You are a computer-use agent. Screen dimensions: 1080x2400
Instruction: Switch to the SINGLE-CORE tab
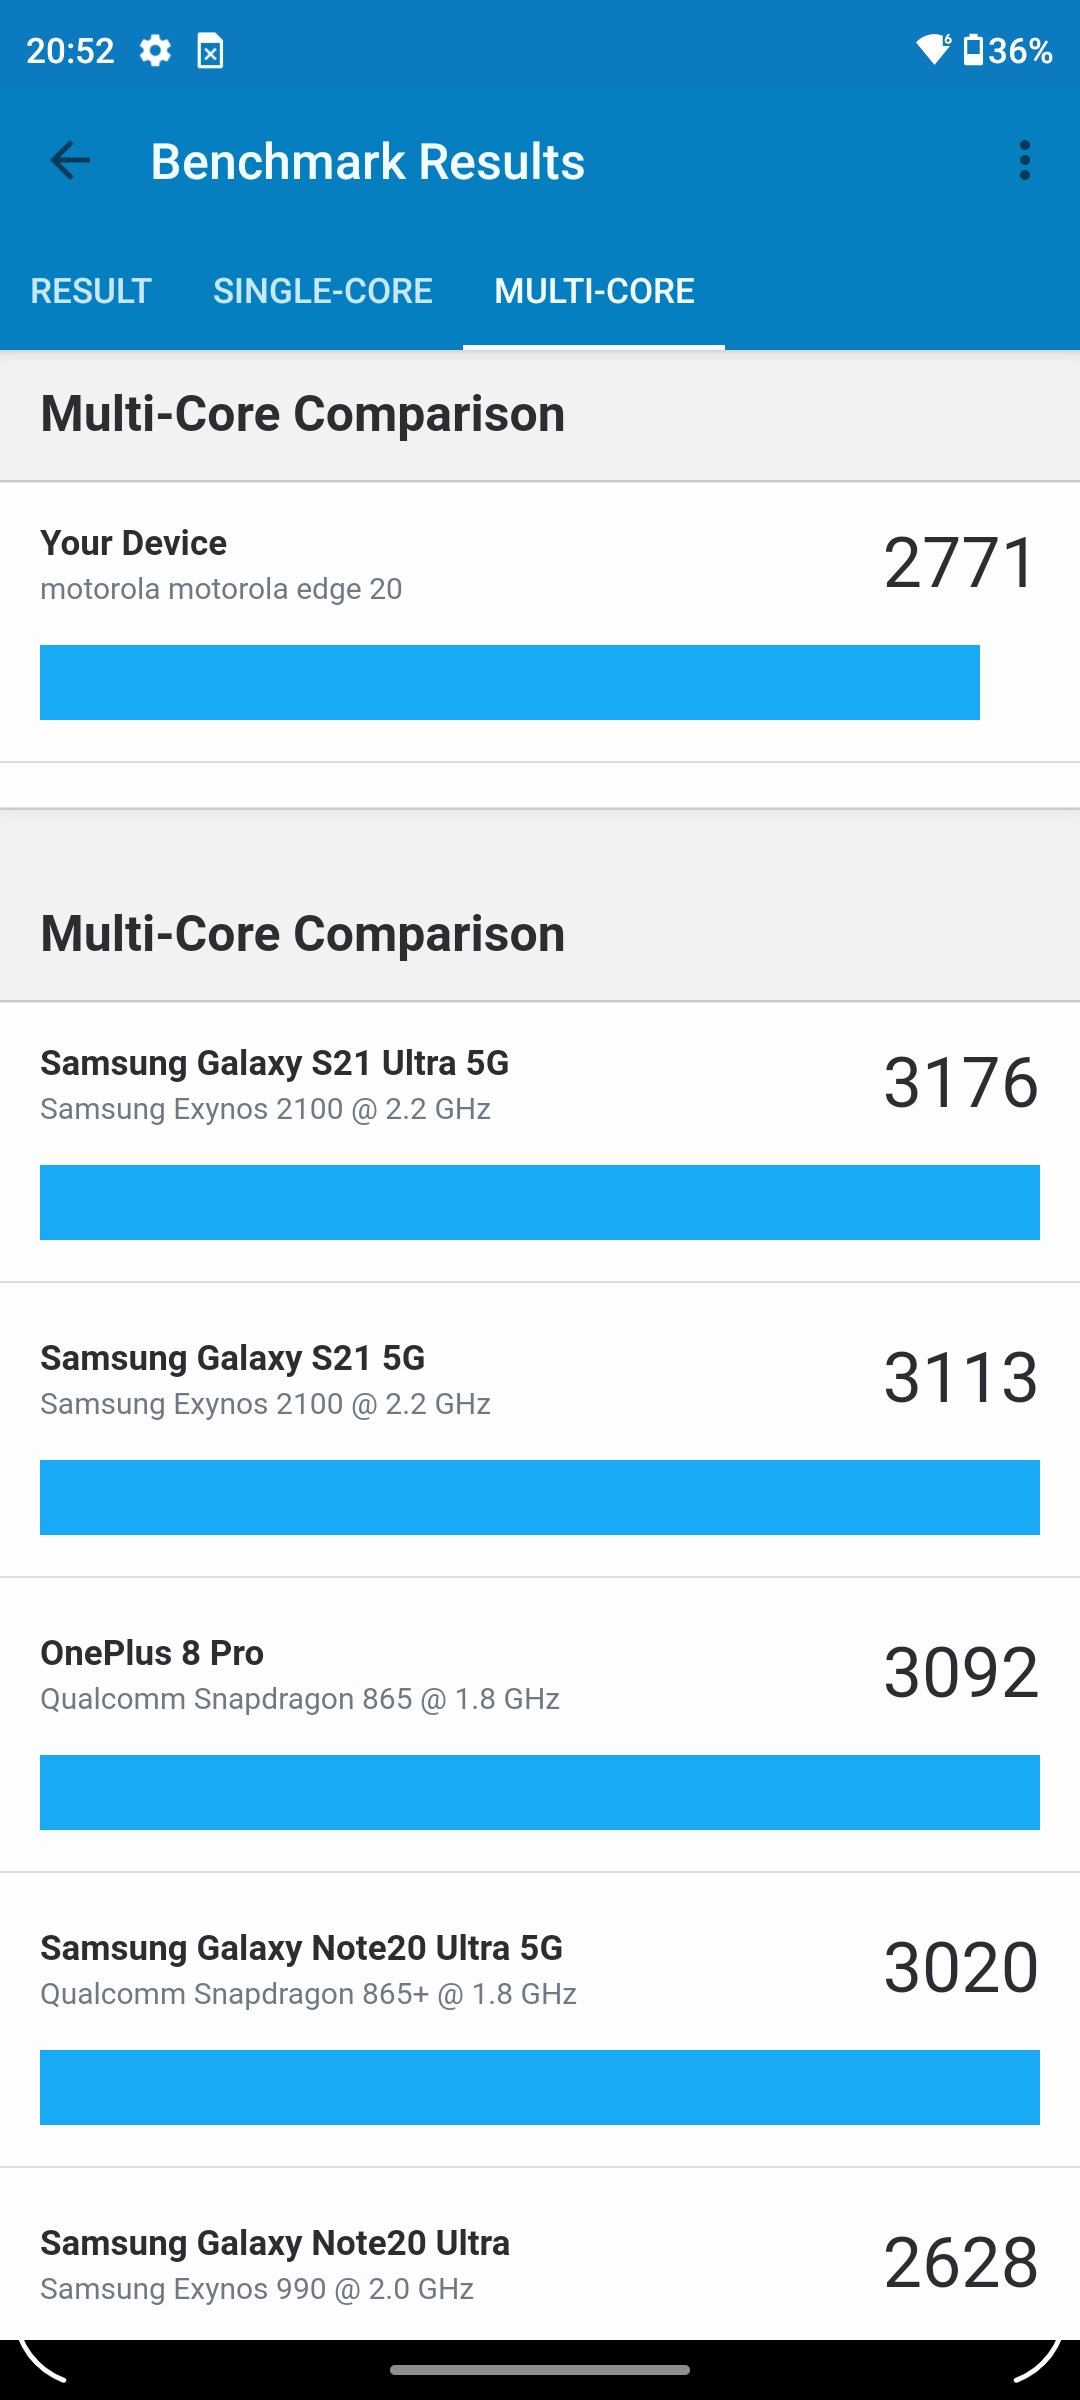(x=323, y=291)
